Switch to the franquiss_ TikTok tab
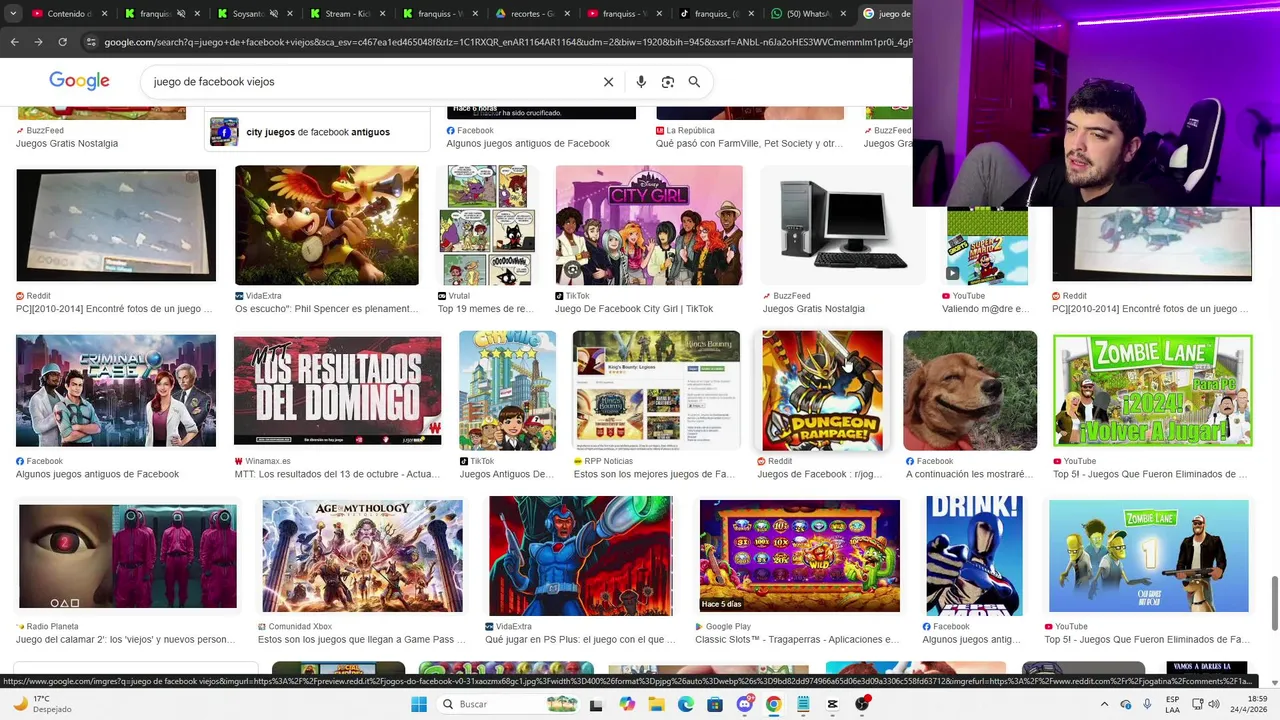This screenshot has height=720, width=1280. pyautogui.click(x=714, y=14)
